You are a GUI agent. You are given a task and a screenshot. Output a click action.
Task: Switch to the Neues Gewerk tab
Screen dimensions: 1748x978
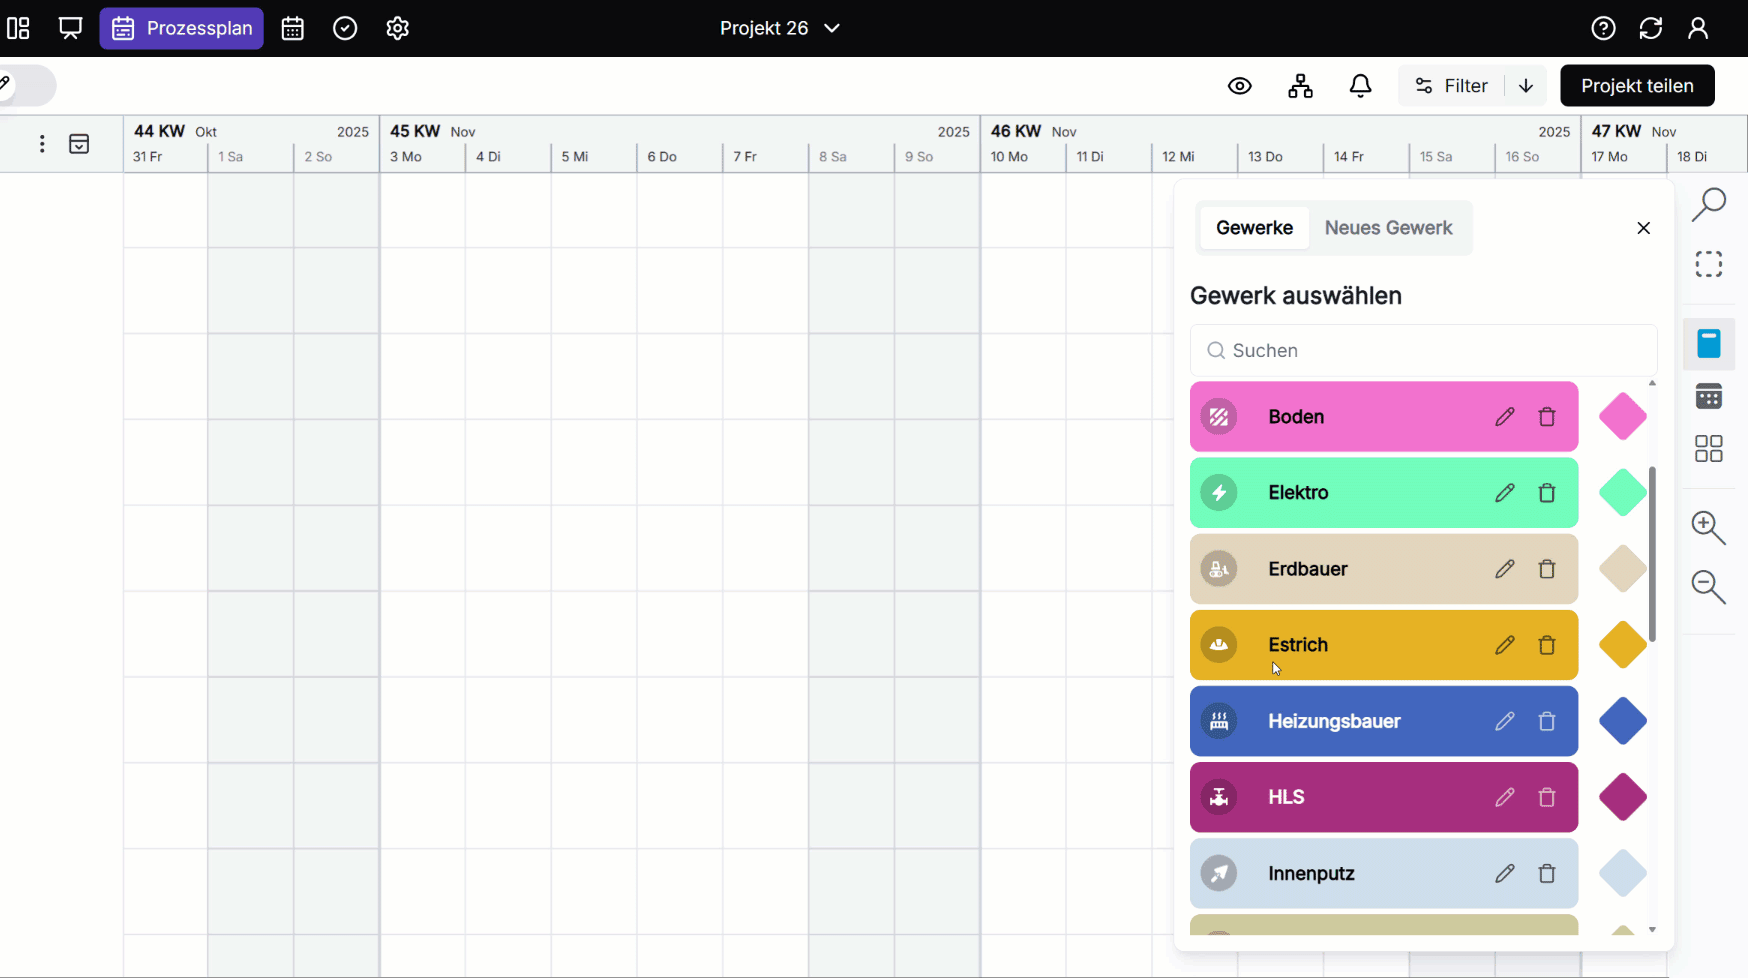1390,227
